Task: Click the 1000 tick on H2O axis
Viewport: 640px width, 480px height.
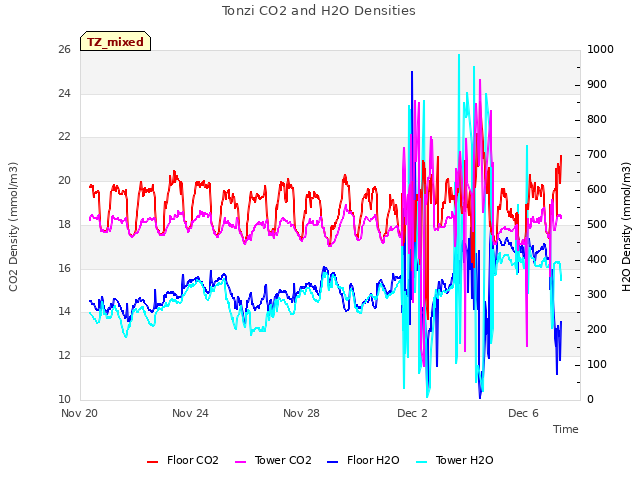Action: [600, 50]
